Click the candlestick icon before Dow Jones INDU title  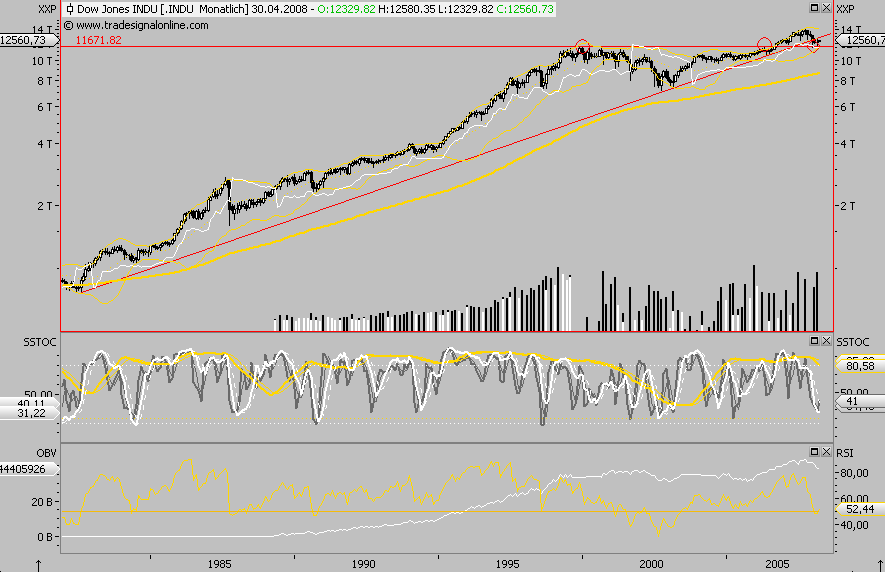pos(69,9)
